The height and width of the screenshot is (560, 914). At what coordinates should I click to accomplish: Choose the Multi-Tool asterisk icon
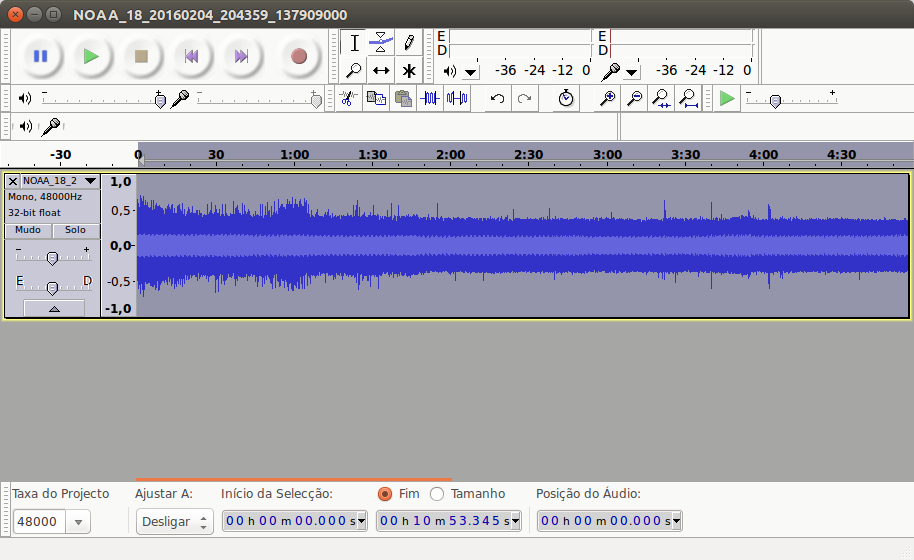click(409, 71)
